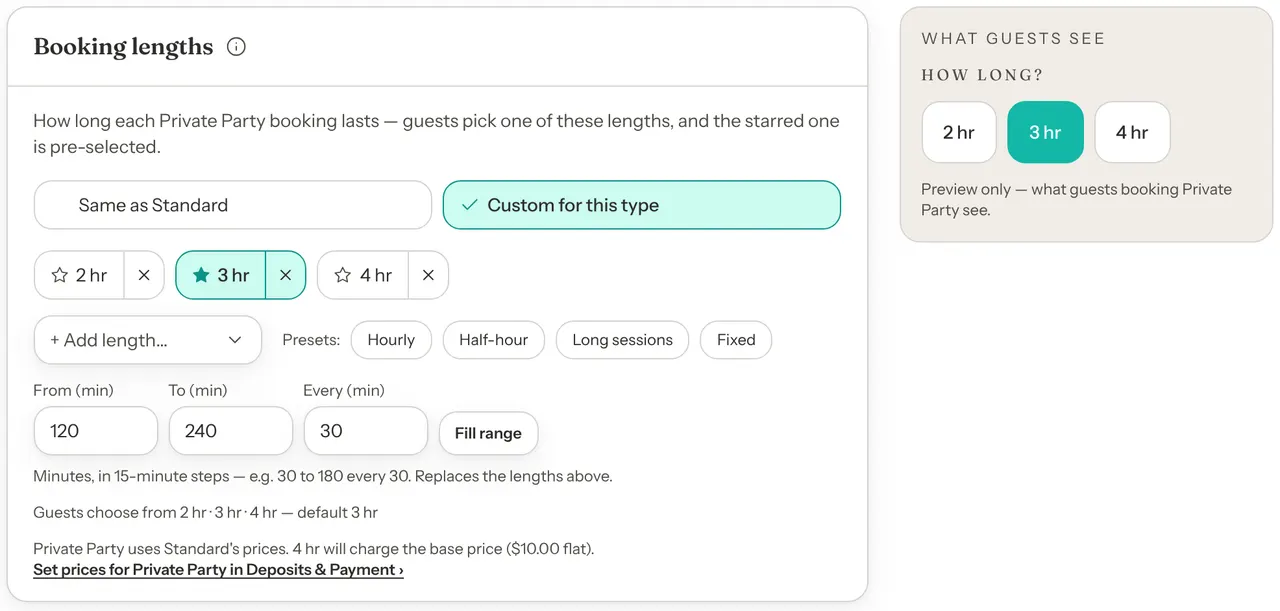Select the Same as Standard option
This screenshot has height=611, width=1280.
click(x=233, y=205)
